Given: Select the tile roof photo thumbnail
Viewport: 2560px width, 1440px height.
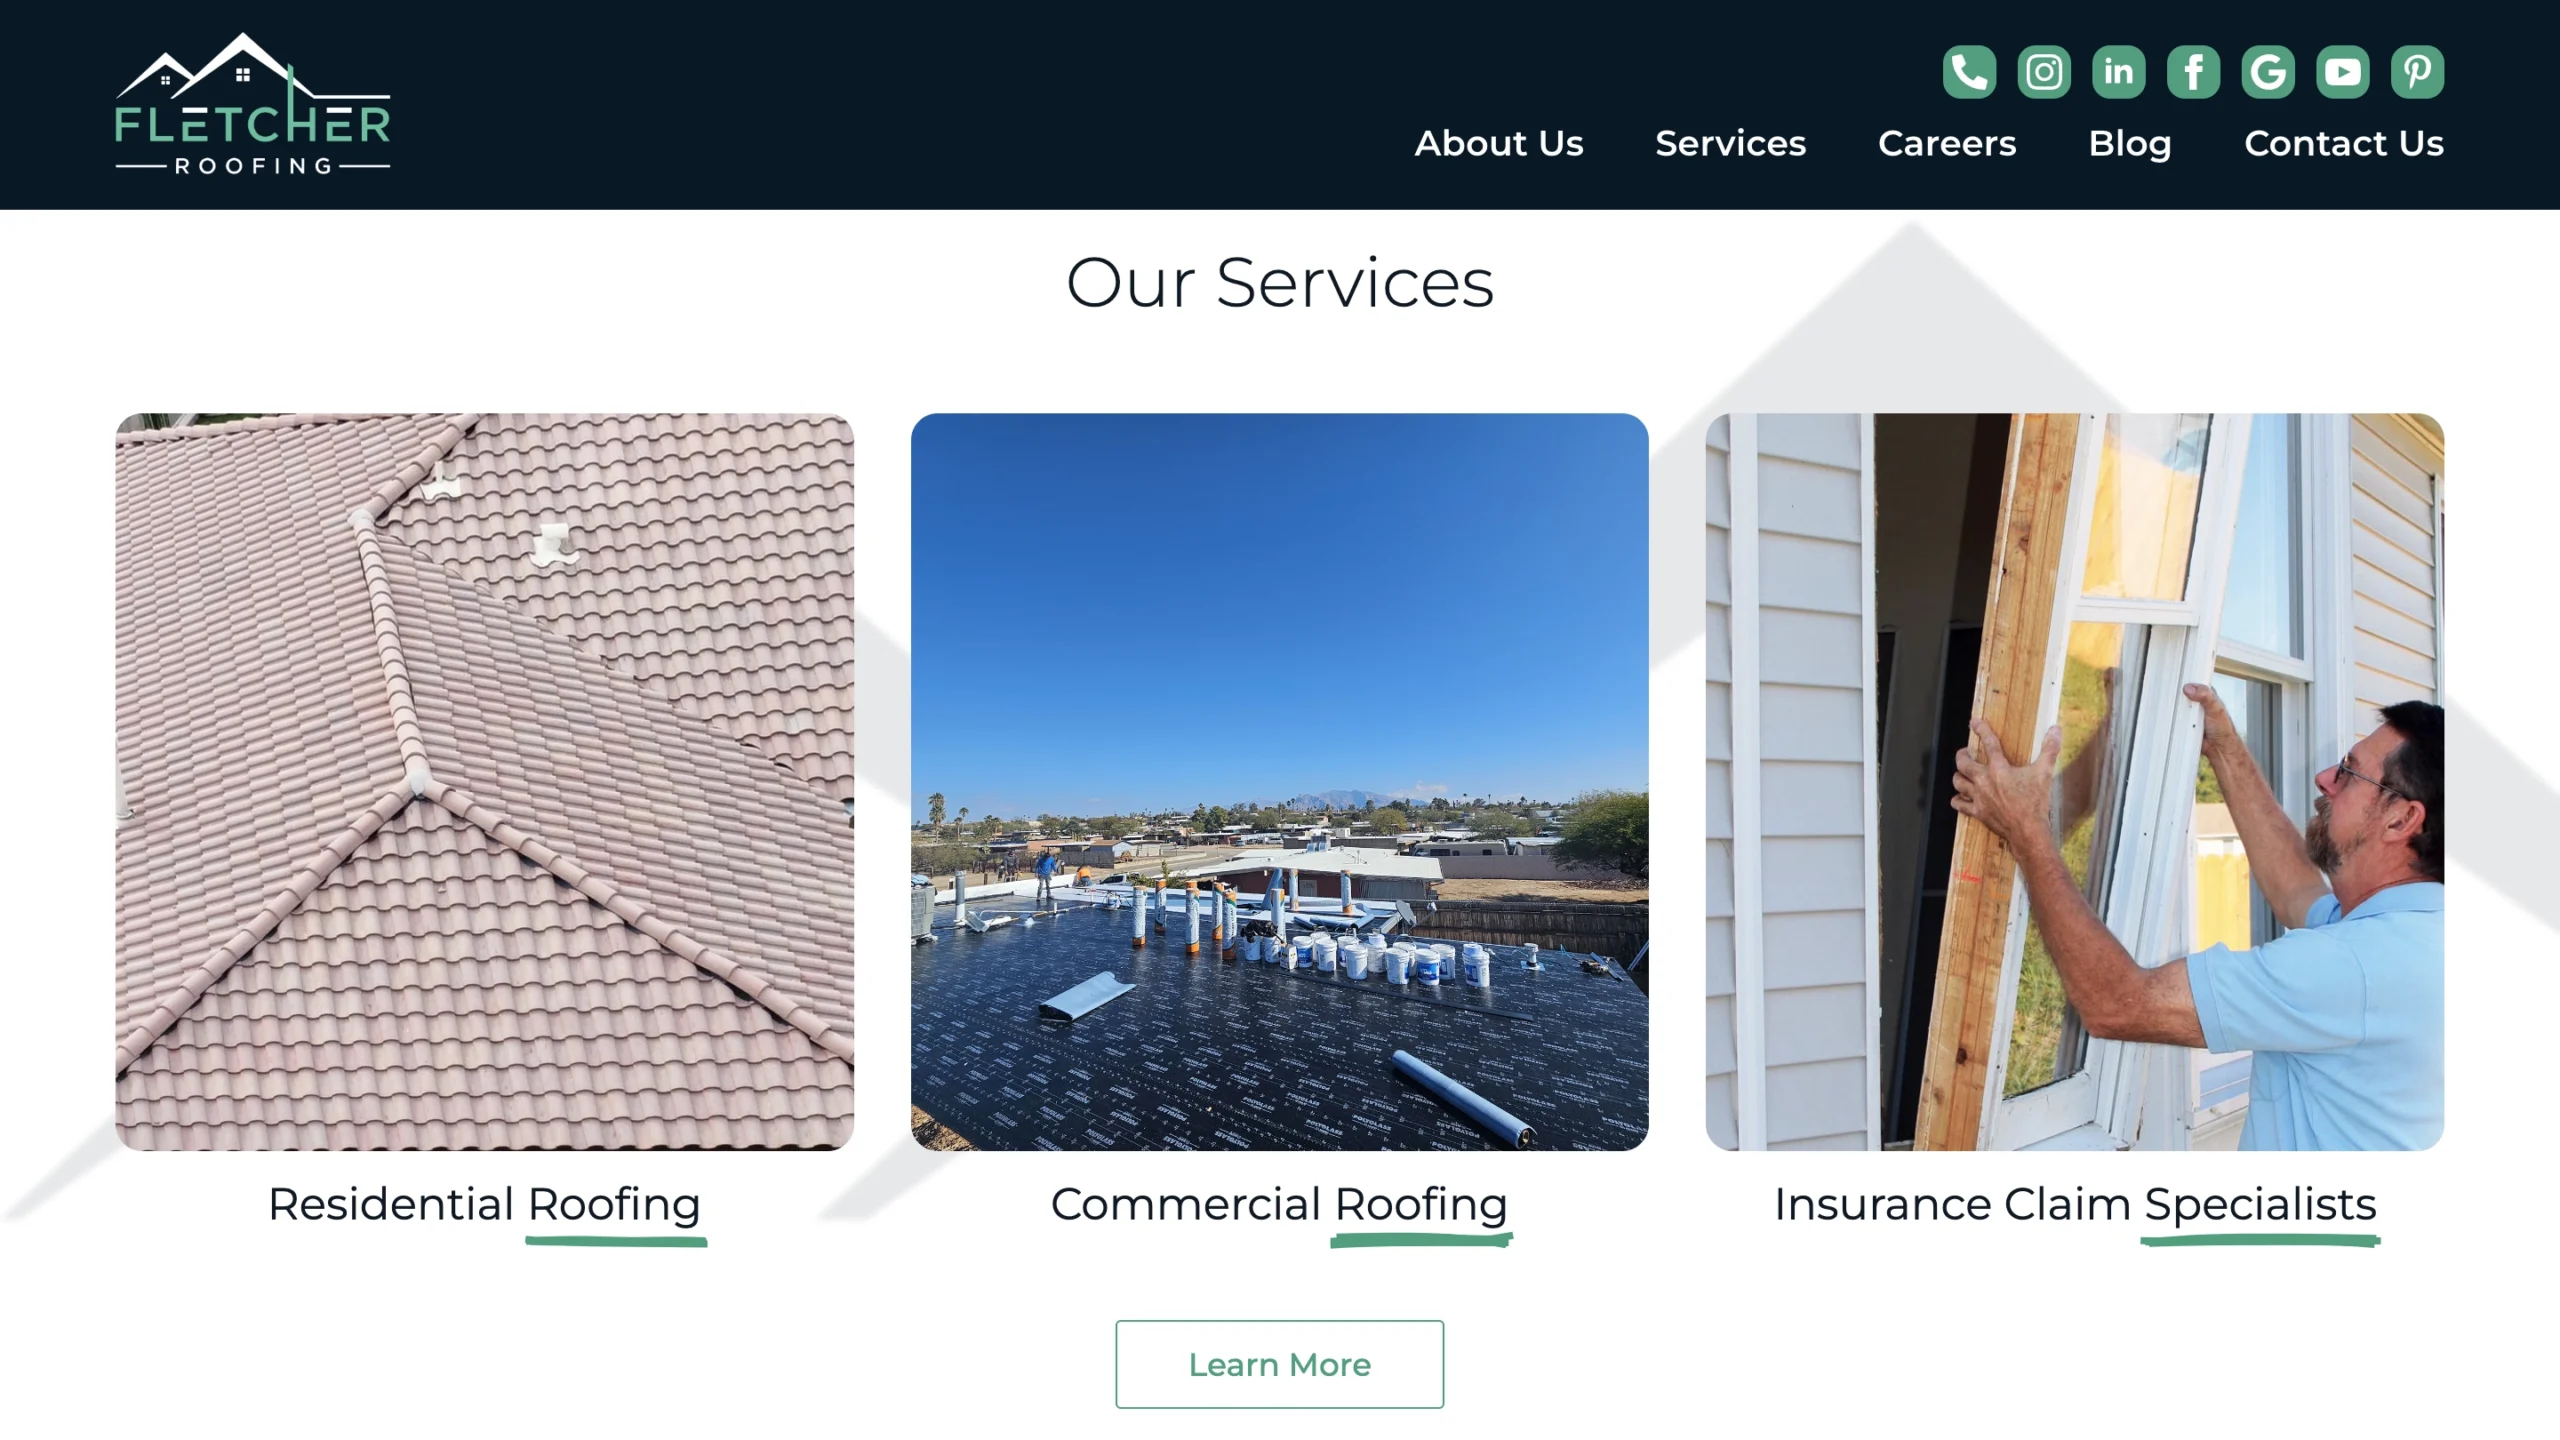Looking at the screenshot, I should [x=484, y=782].
